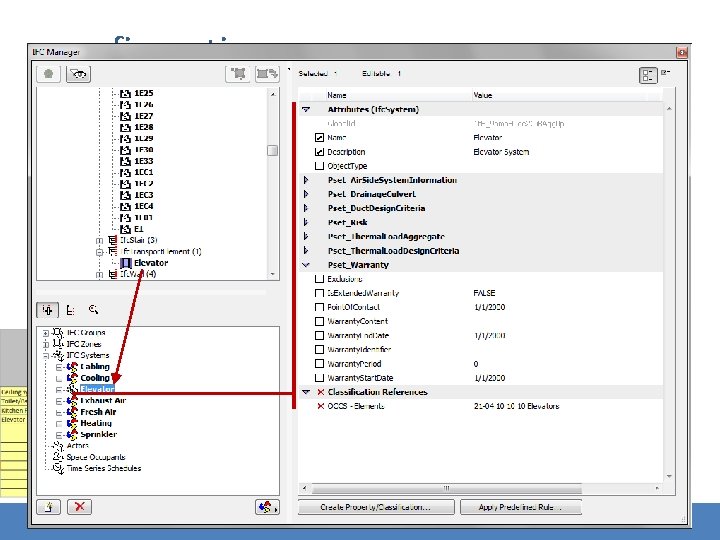
Task: Click Space Occupants in the tree
Action: pyautogui.click(x=96, y=457)
